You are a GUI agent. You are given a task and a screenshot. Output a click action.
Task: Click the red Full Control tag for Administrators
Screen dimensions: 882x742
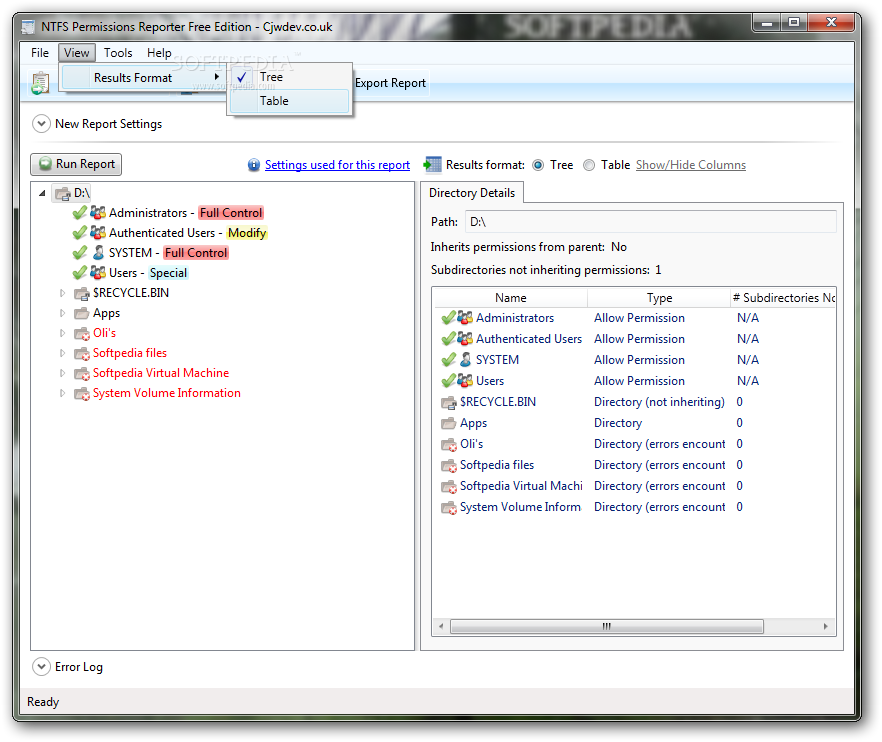[x=231, y=213]
